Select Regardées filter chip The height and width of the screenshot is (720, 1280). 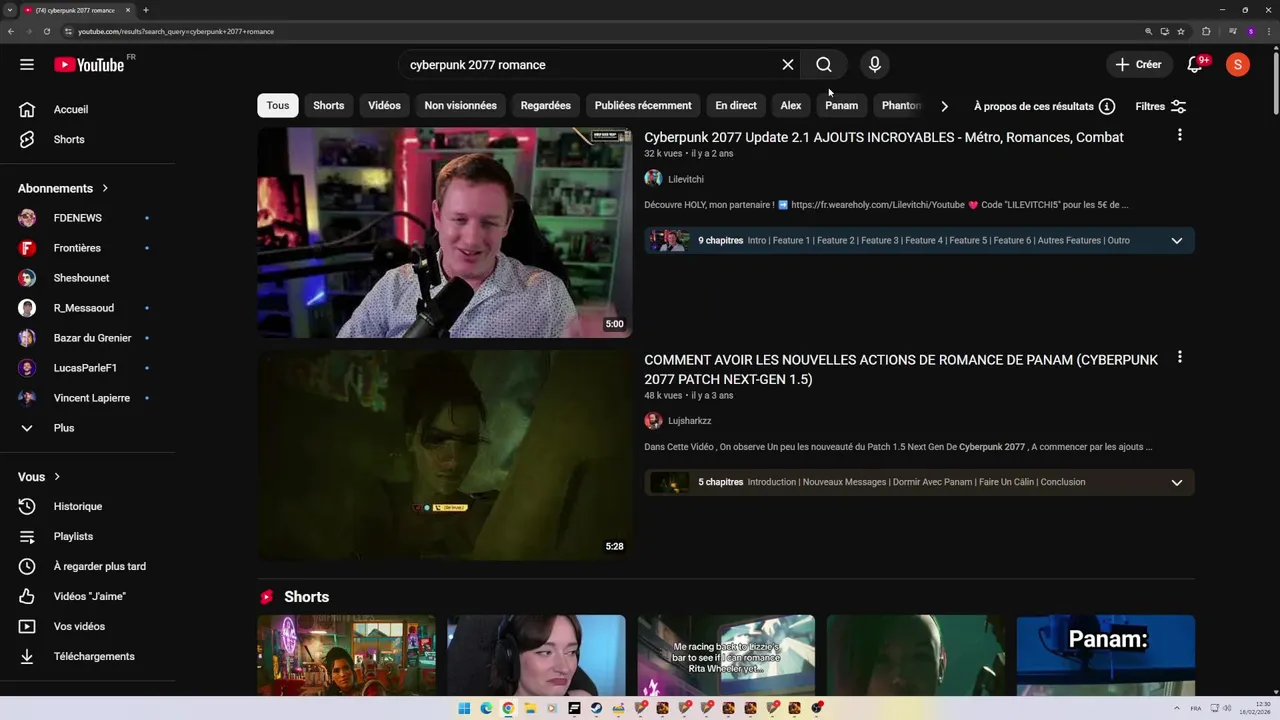[x=545, y=106]
